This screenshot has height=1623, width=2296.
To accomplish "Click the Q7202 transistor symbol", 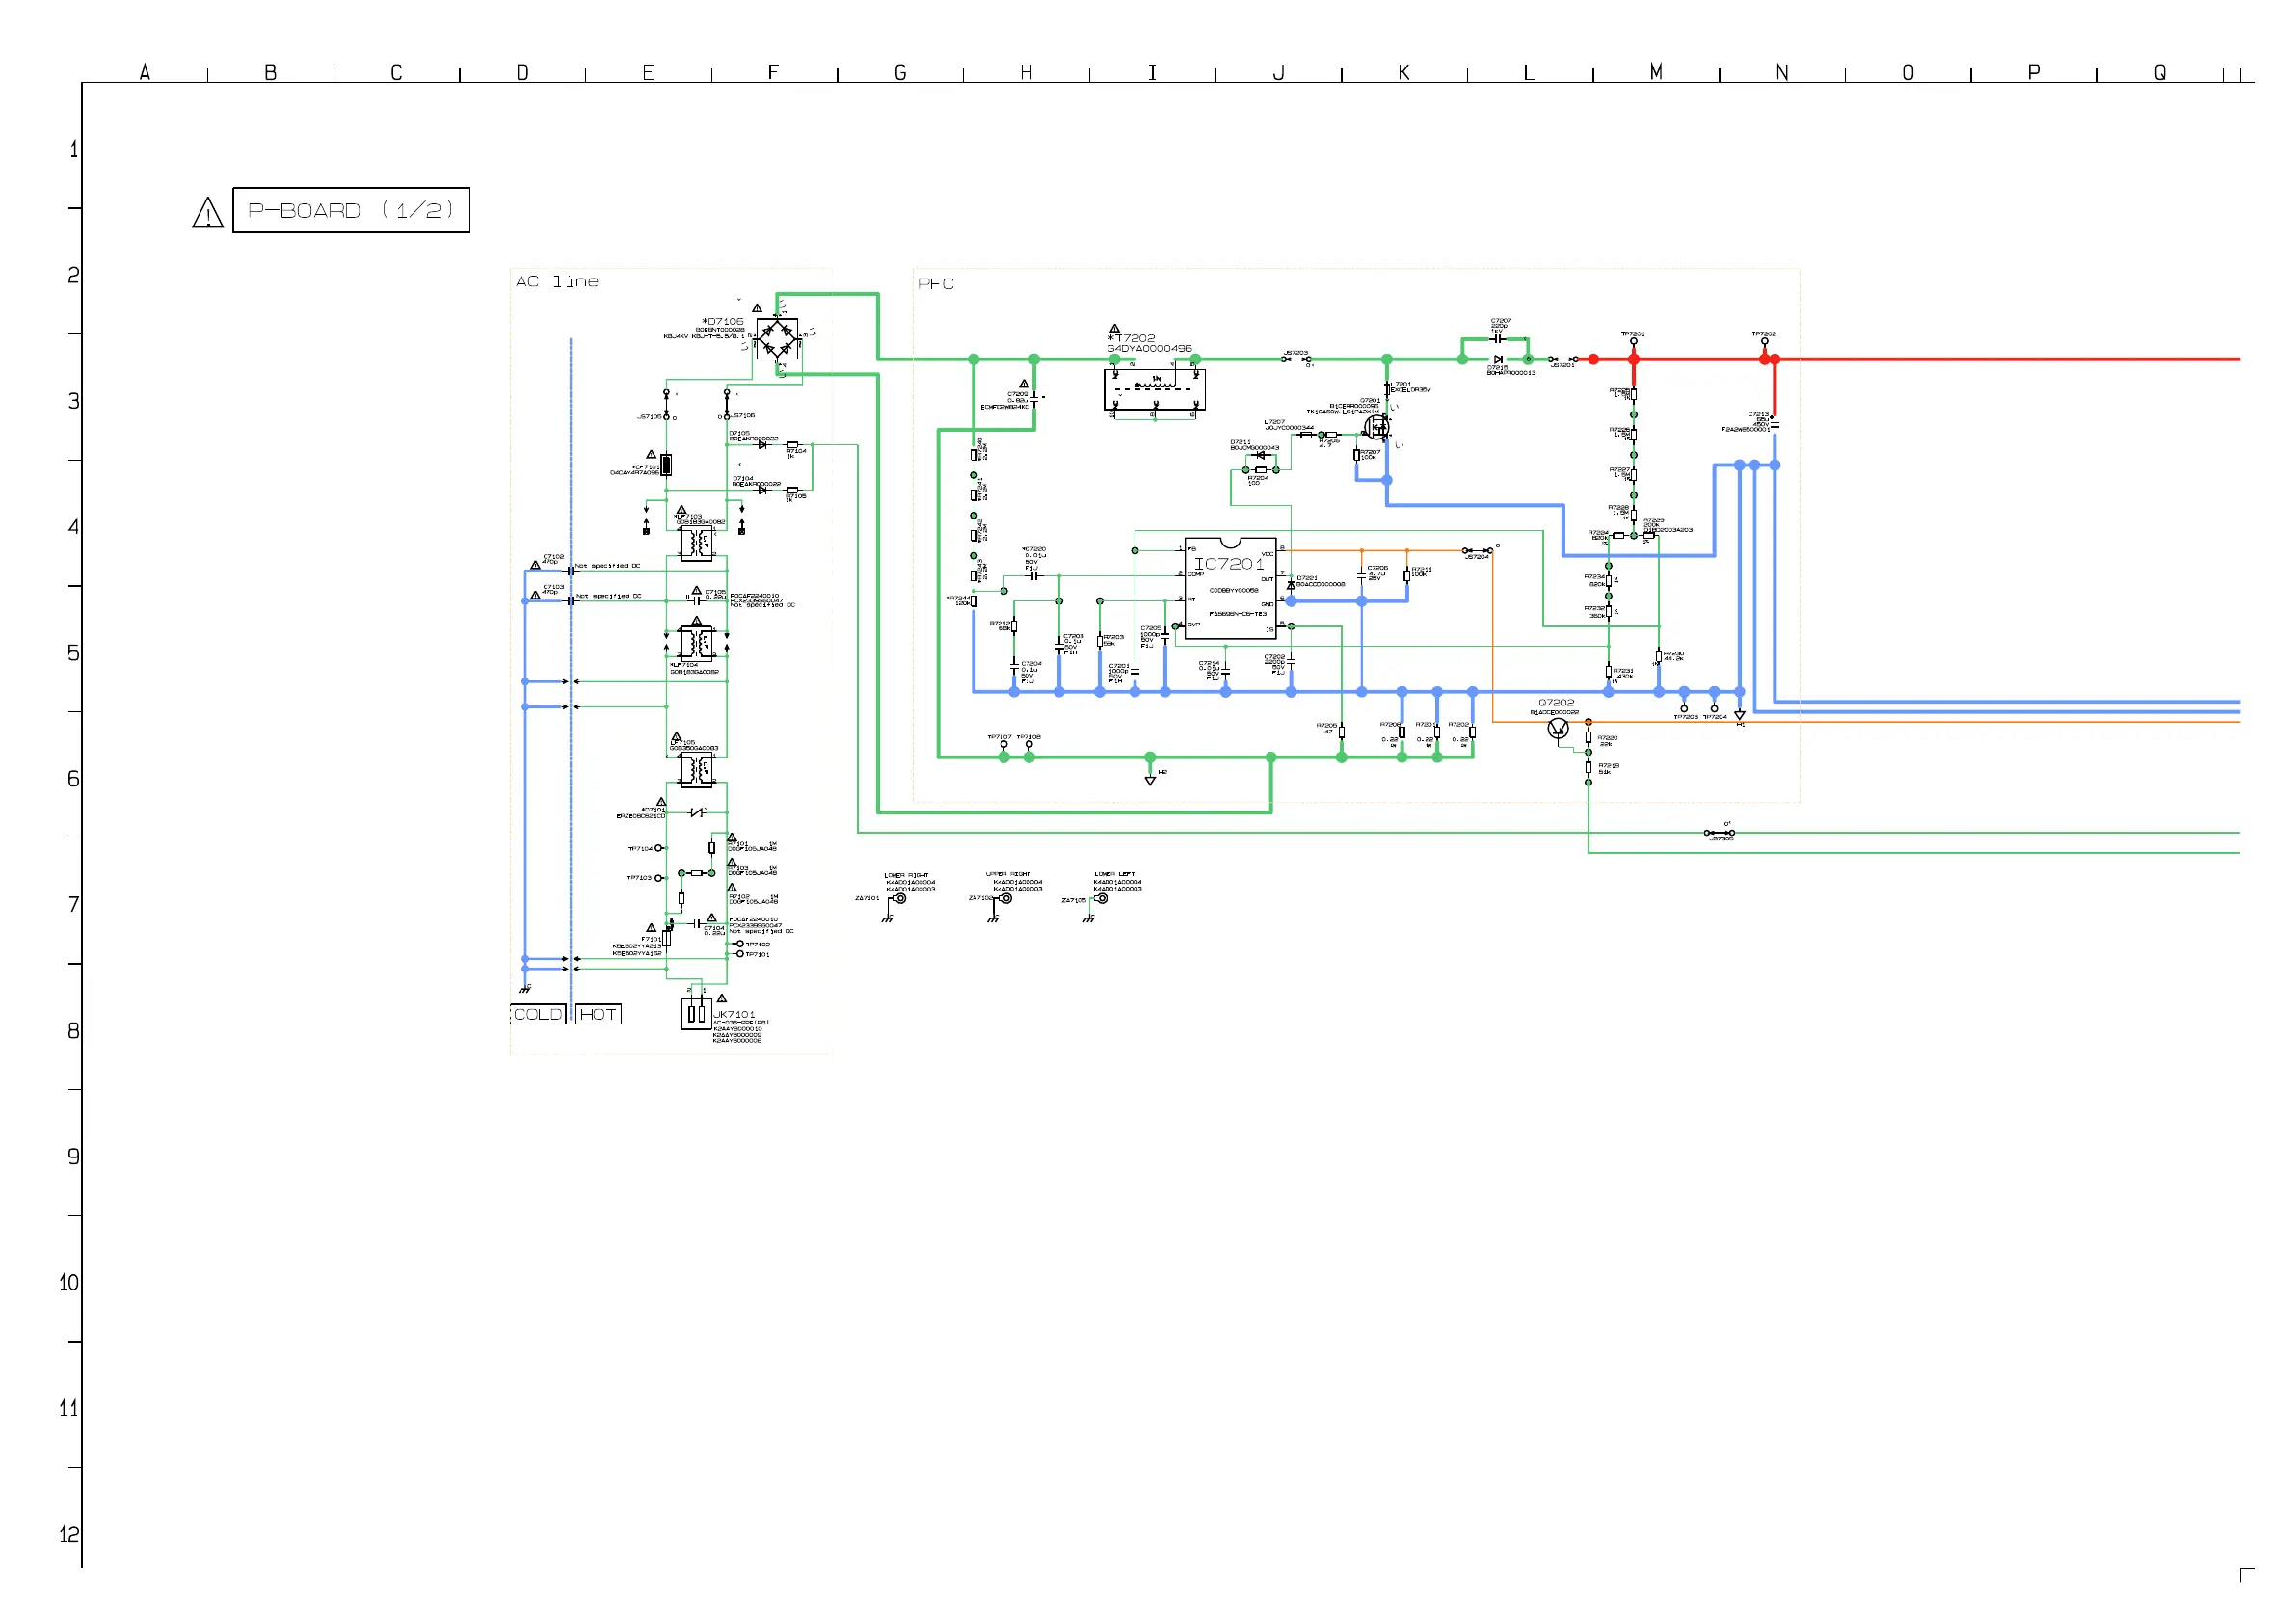I will (1557, 728).
